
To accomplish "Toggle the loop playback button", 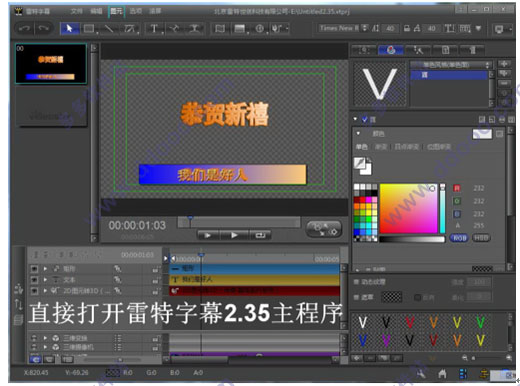I will pyautogui.click(x=260, y=235).
